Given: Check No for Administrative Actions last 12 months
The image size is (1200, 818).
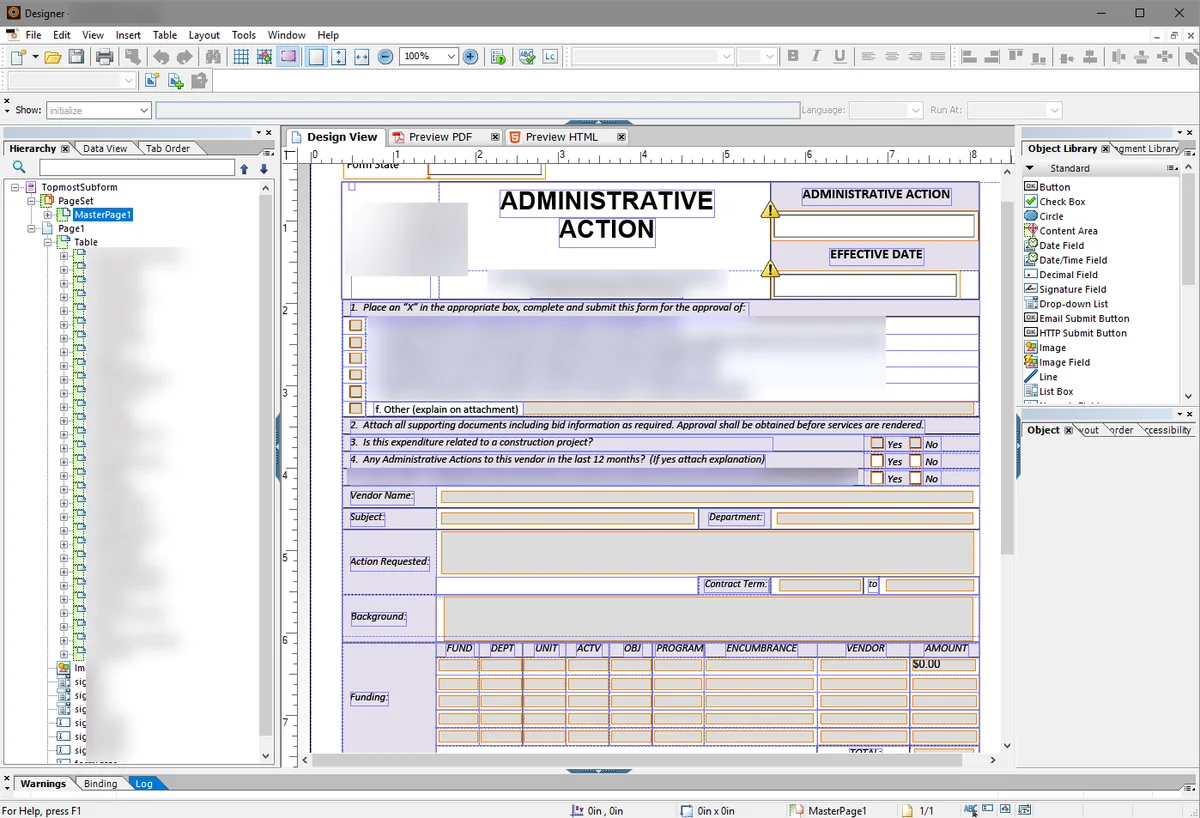Looking at the screenshot, I should click(x=915, y=461).
